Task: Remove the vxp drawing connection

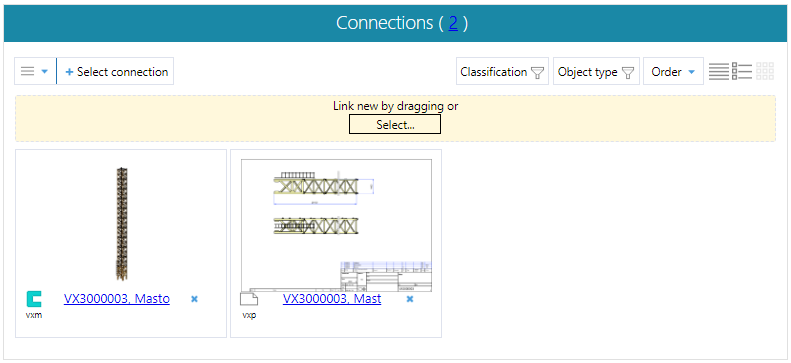Action: [410, 299]
